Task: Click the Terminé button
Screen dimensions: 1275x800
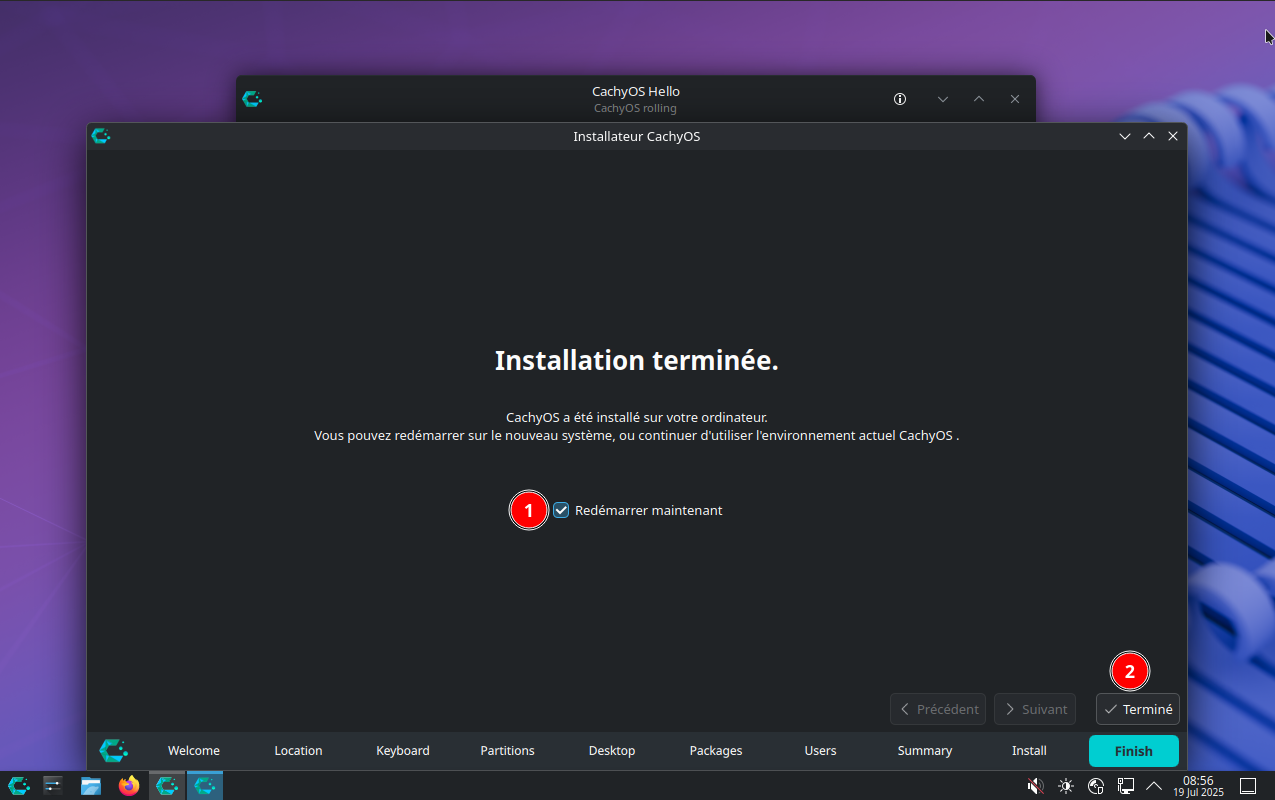Action: [x=1138, y=709]
